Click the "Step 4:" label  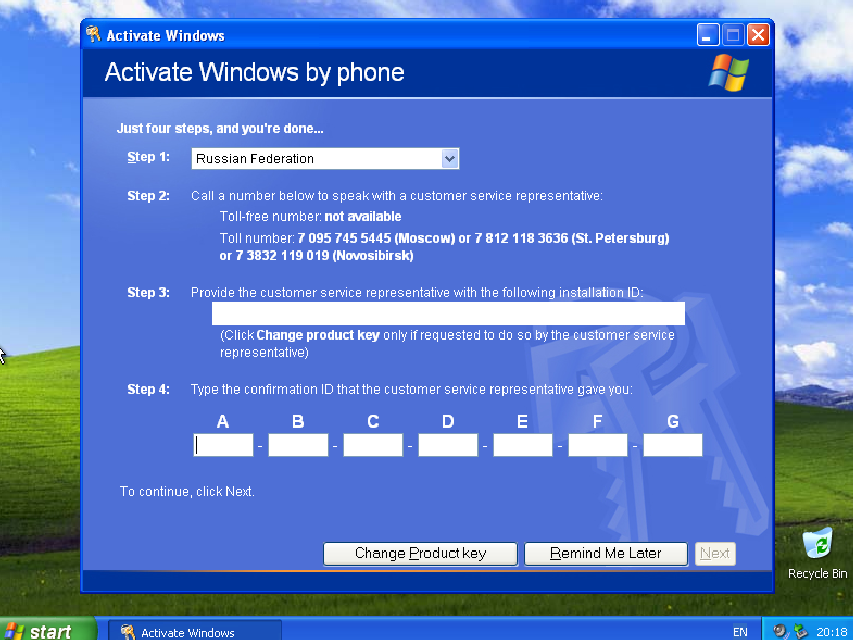148,390
